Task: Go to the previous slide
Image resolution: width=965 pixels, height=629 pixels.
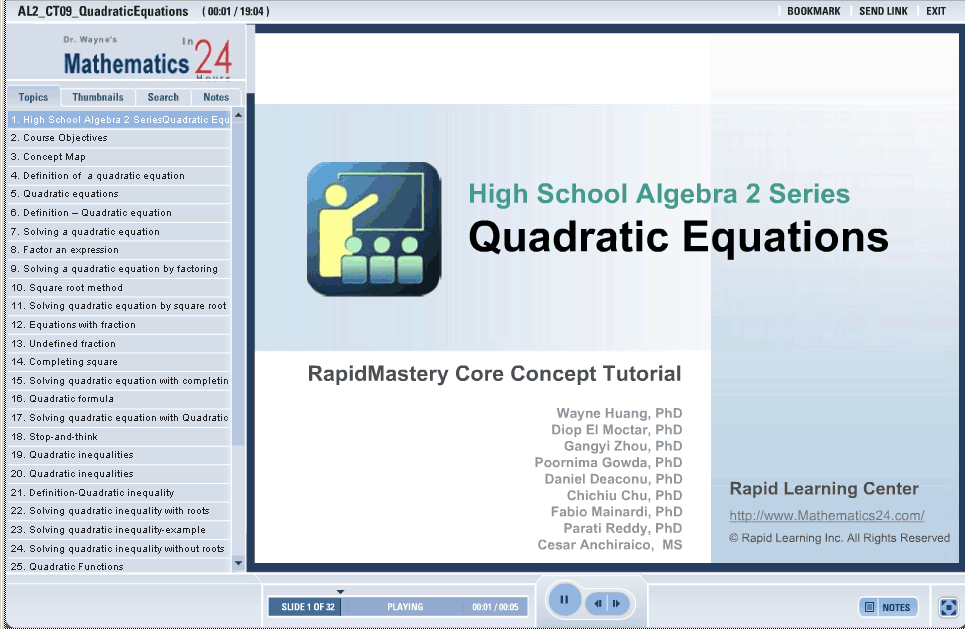Action: [x=598, y=603]
